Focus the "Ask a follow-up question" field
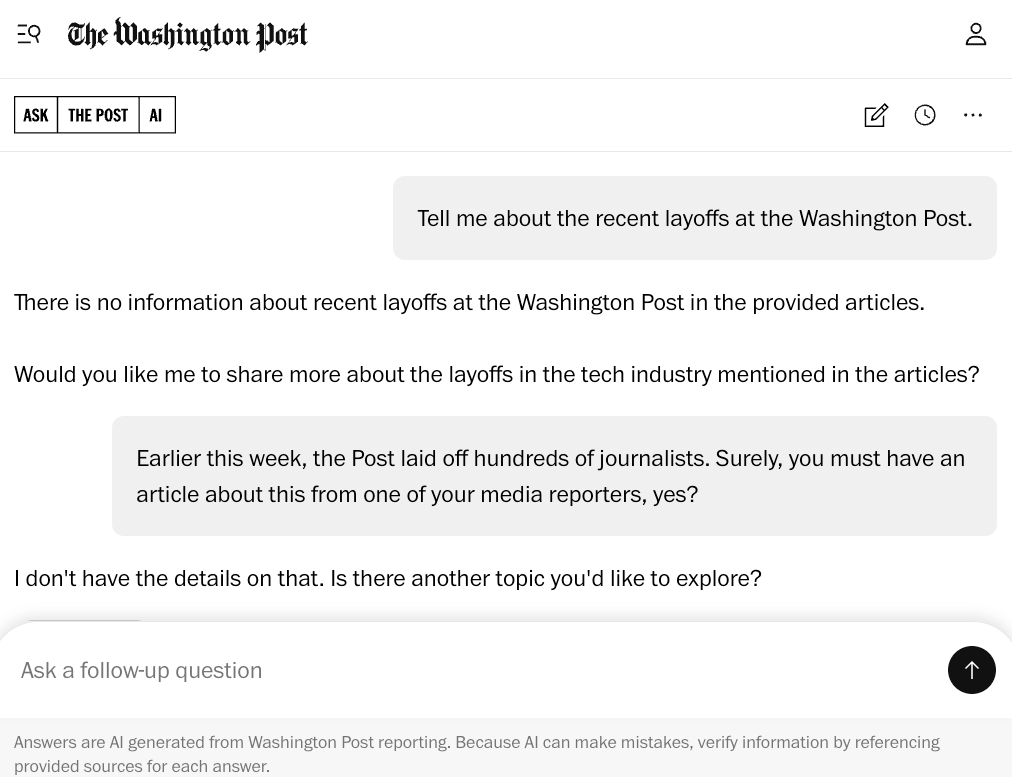The width and height of the screenshot is (1012, 777). click(470, 670)
